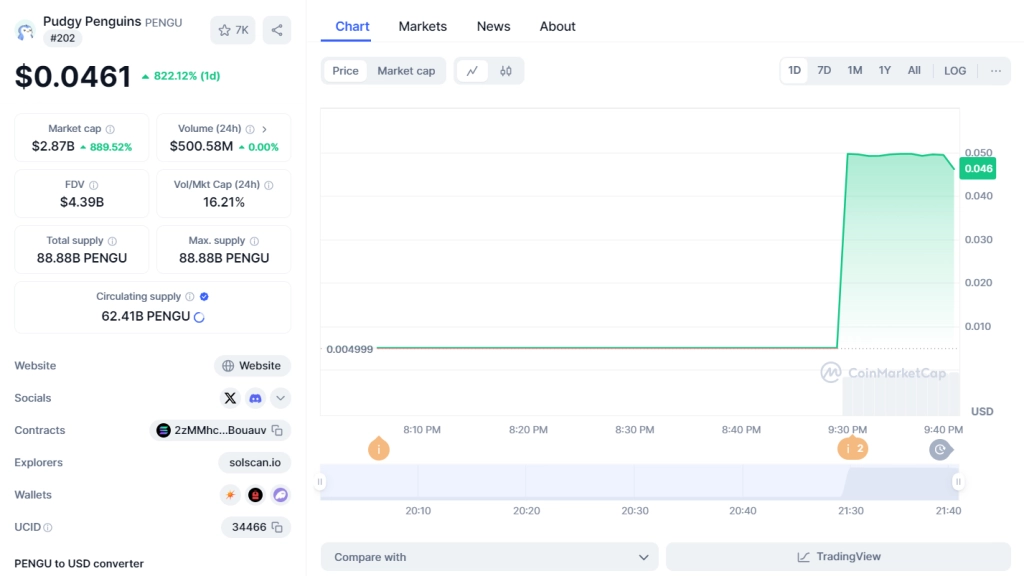
Task: Click the #202 rank badge
Action: pyautogui.click(x=62, y=38)
